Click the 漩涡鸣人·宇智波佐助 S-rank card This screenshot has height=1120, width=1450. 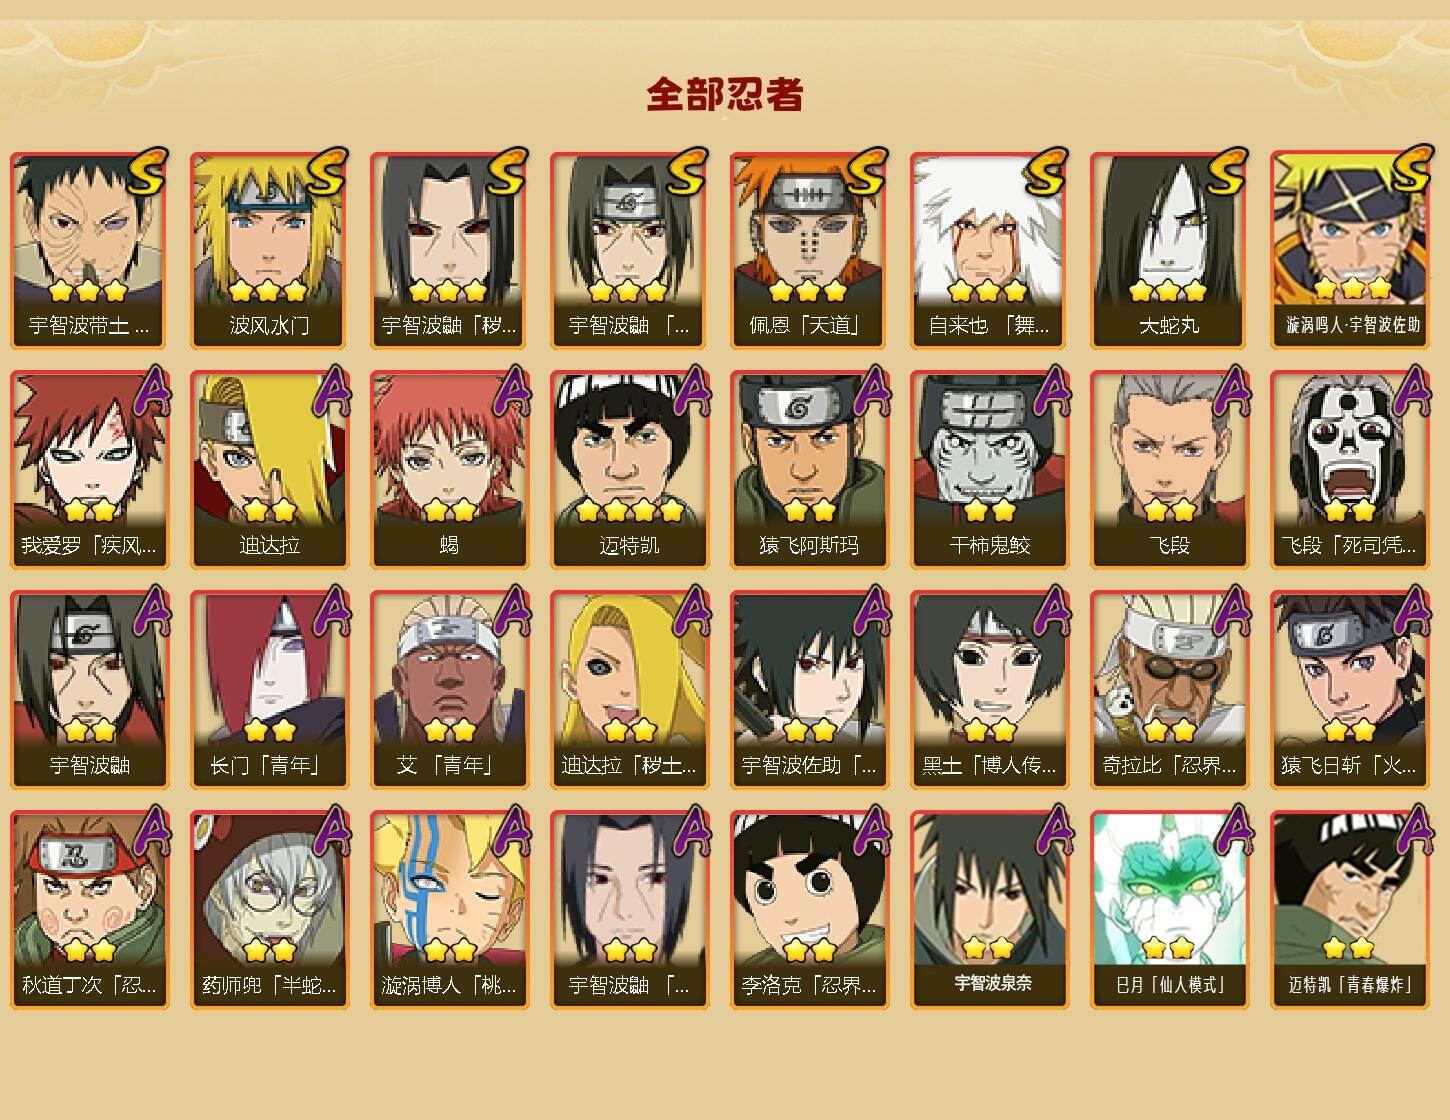coord(1349,250)
